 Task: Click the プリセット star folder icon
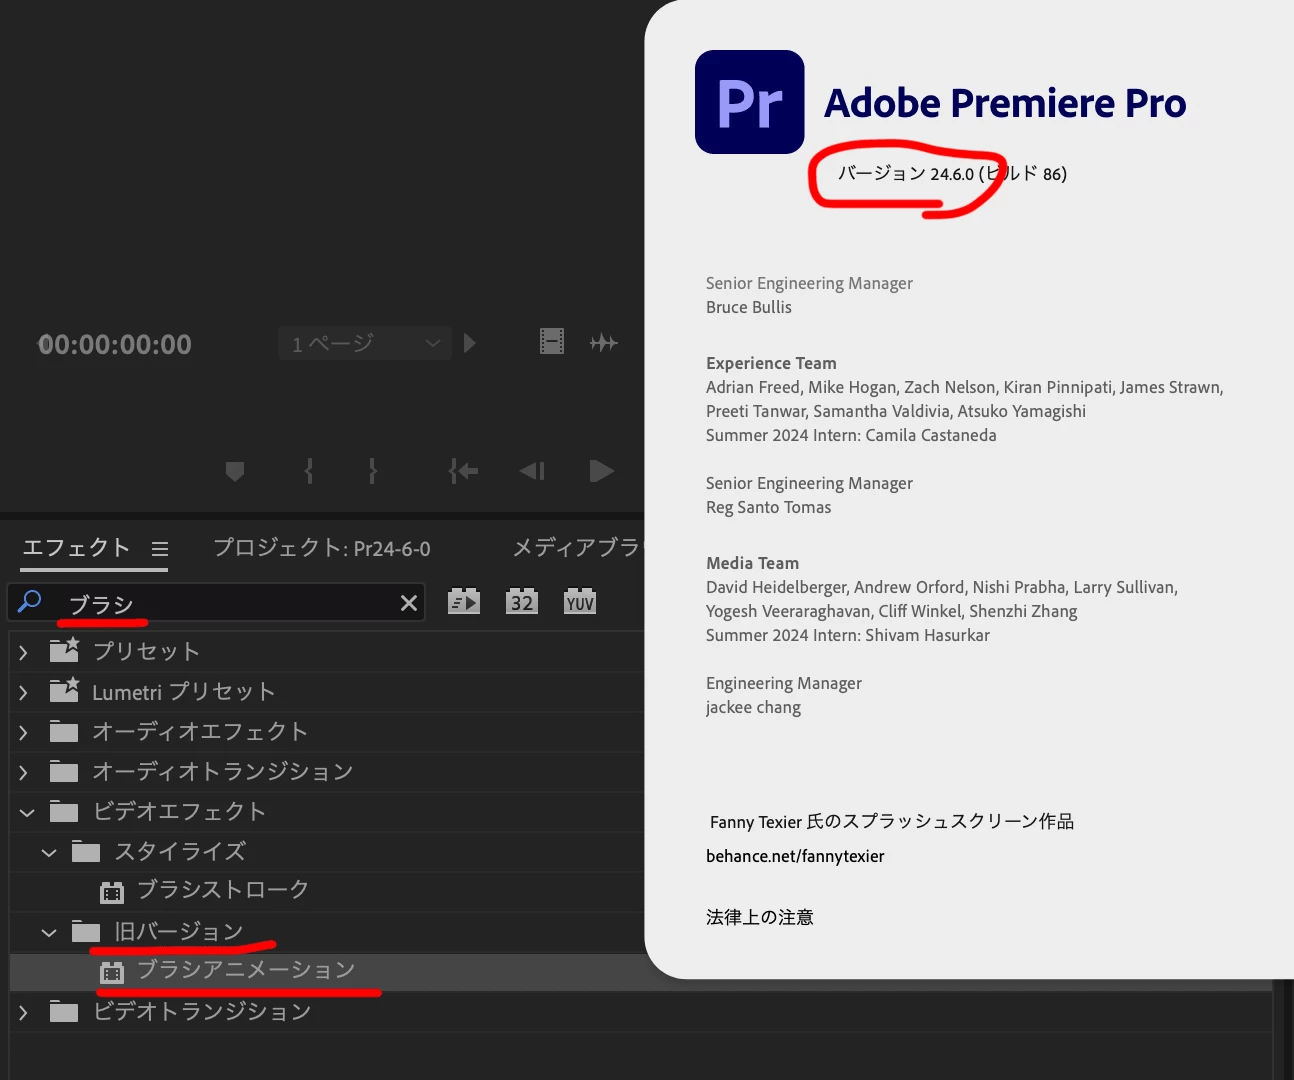(64, 650)
